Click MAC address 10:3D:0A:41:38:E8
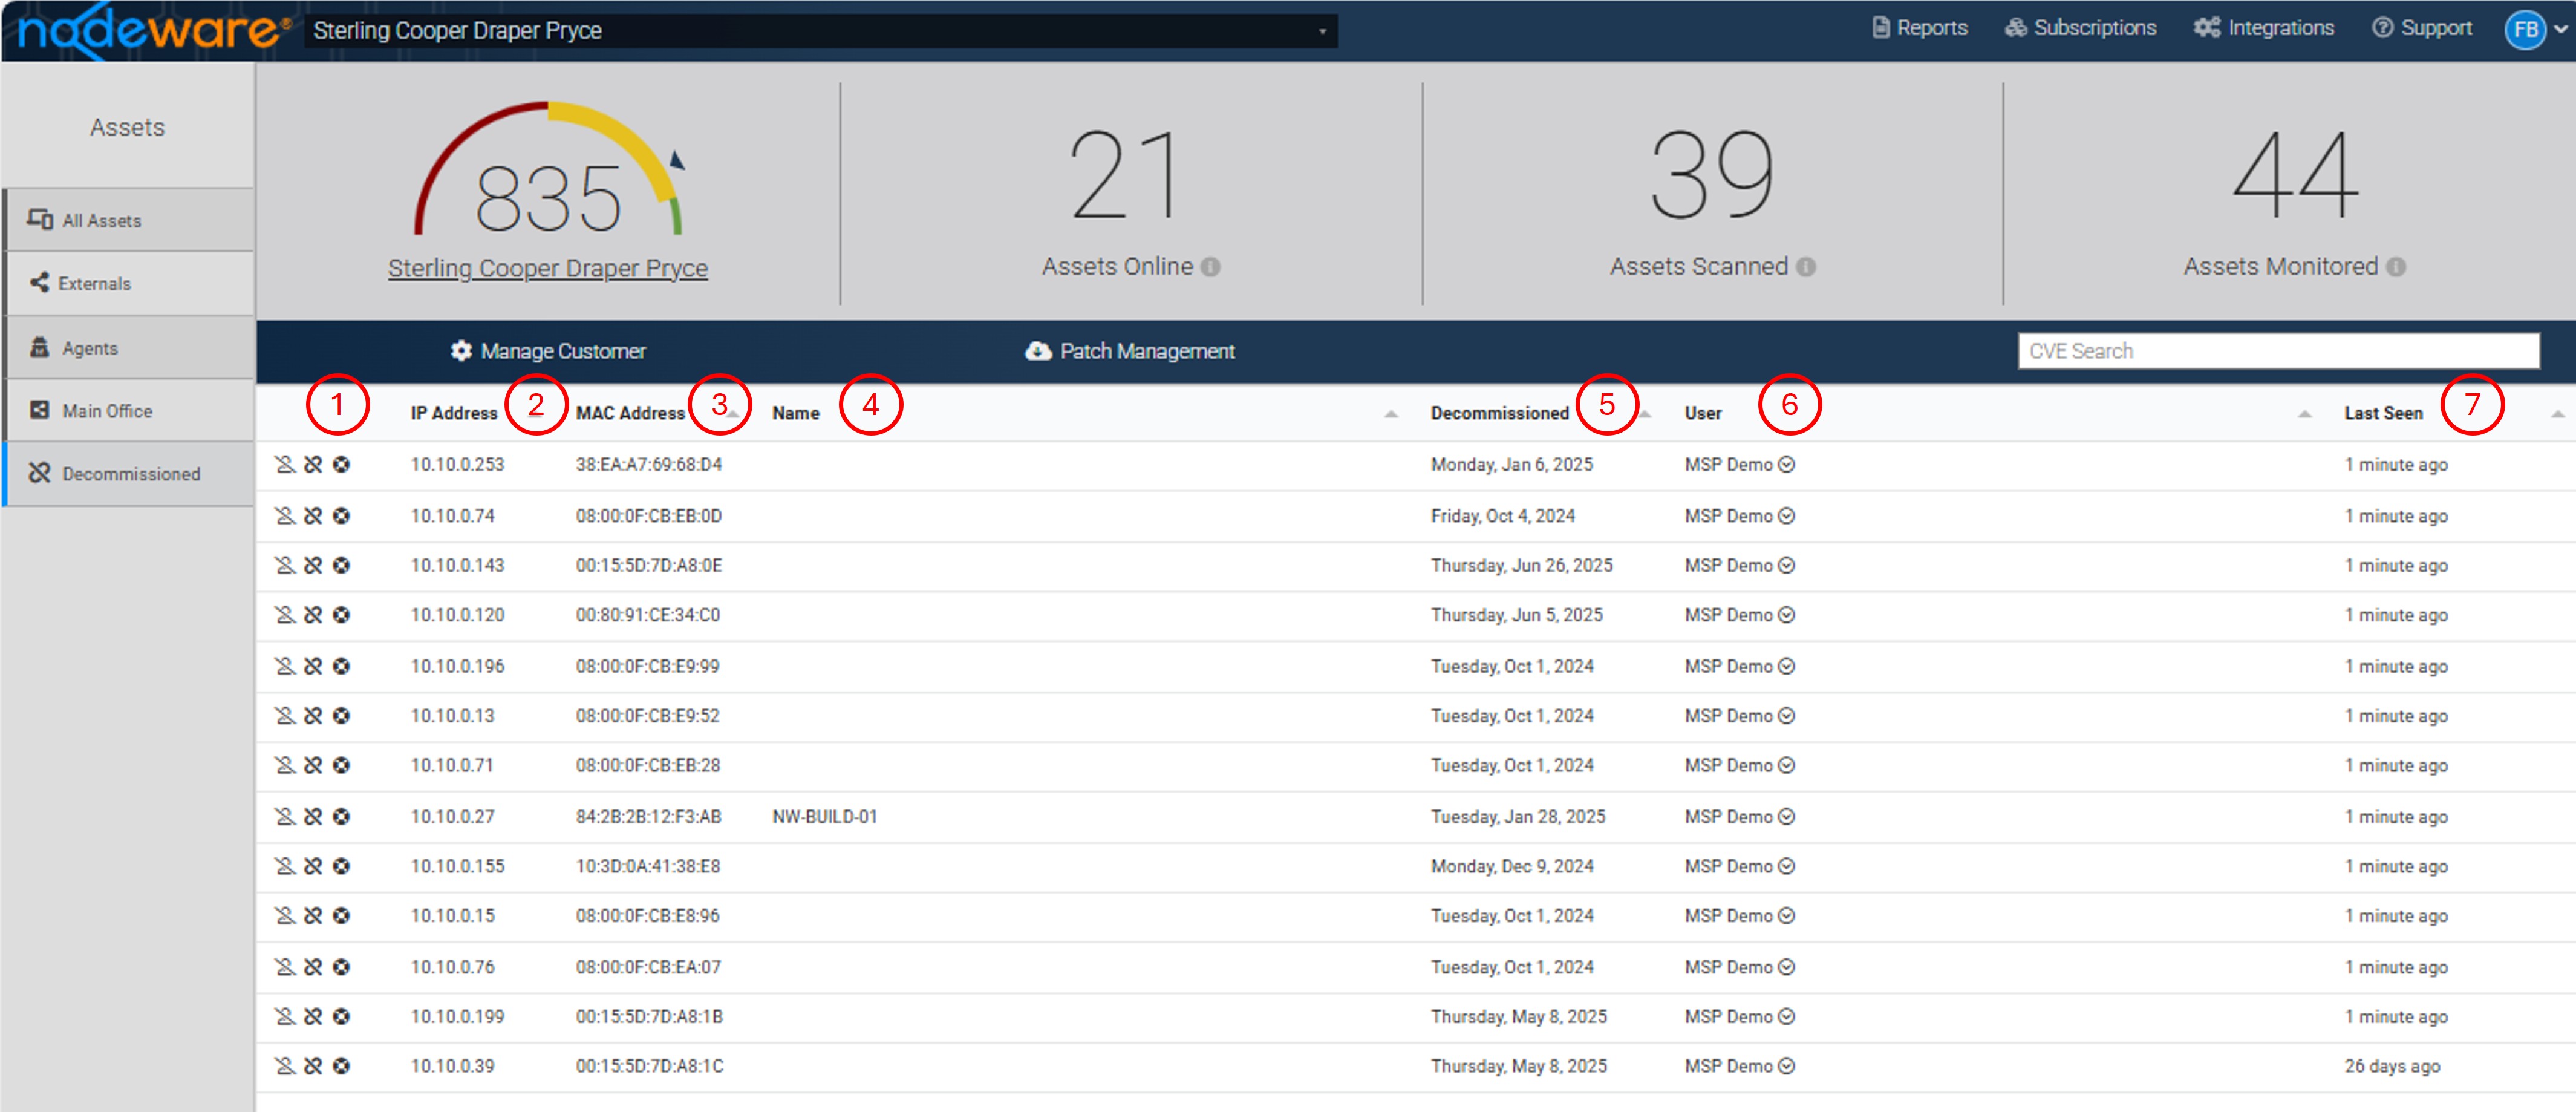The width and height of the screenshot is (2576, 1112). [x=648, y=866]
